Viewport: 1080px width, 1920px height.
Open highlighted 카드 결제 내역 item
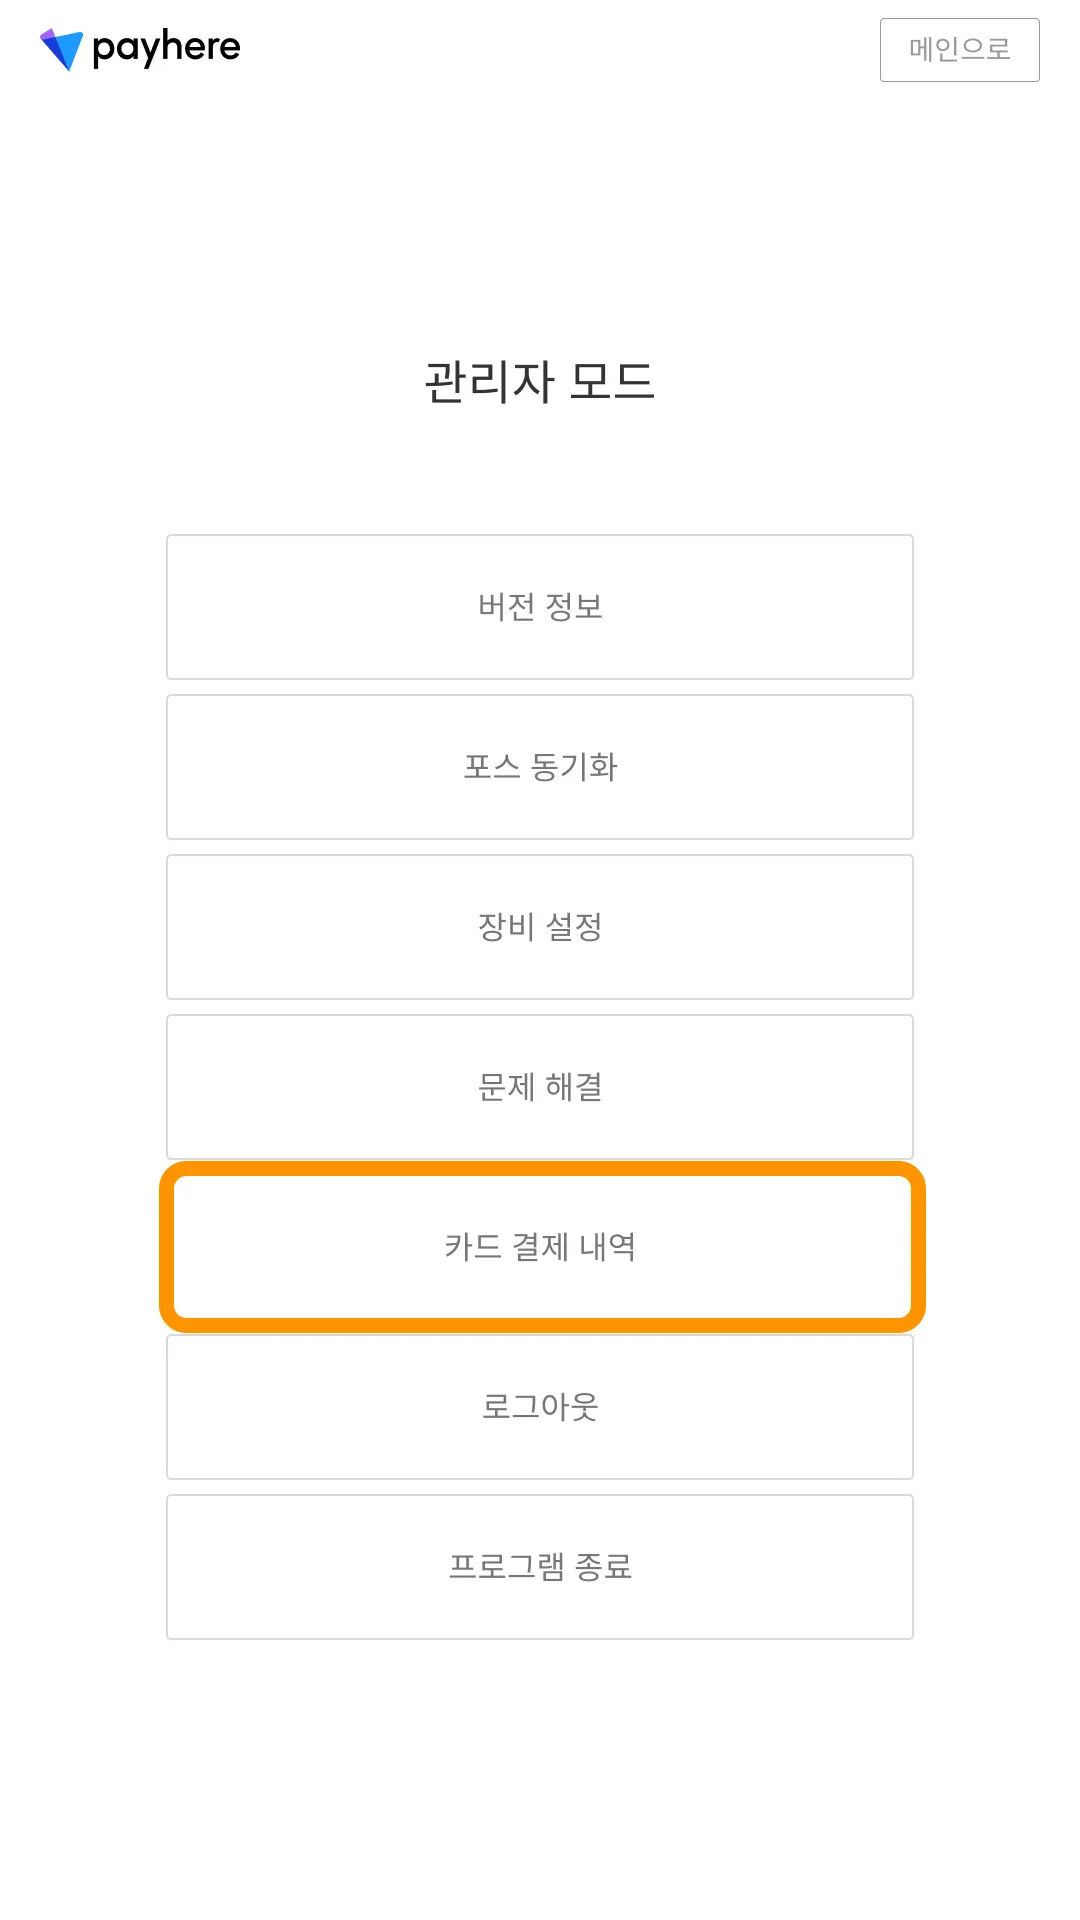click(540, 1247)
